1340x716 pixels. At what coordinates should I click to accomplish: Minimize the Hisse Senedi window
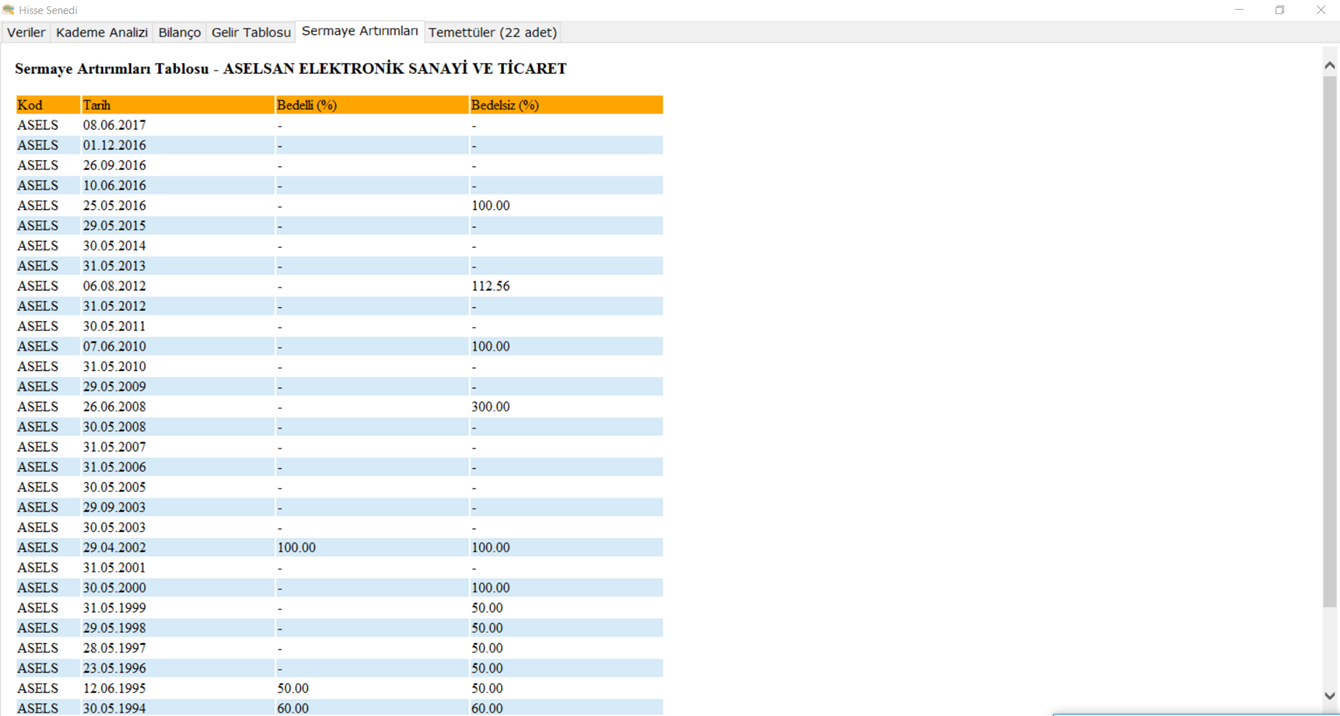1239,10
